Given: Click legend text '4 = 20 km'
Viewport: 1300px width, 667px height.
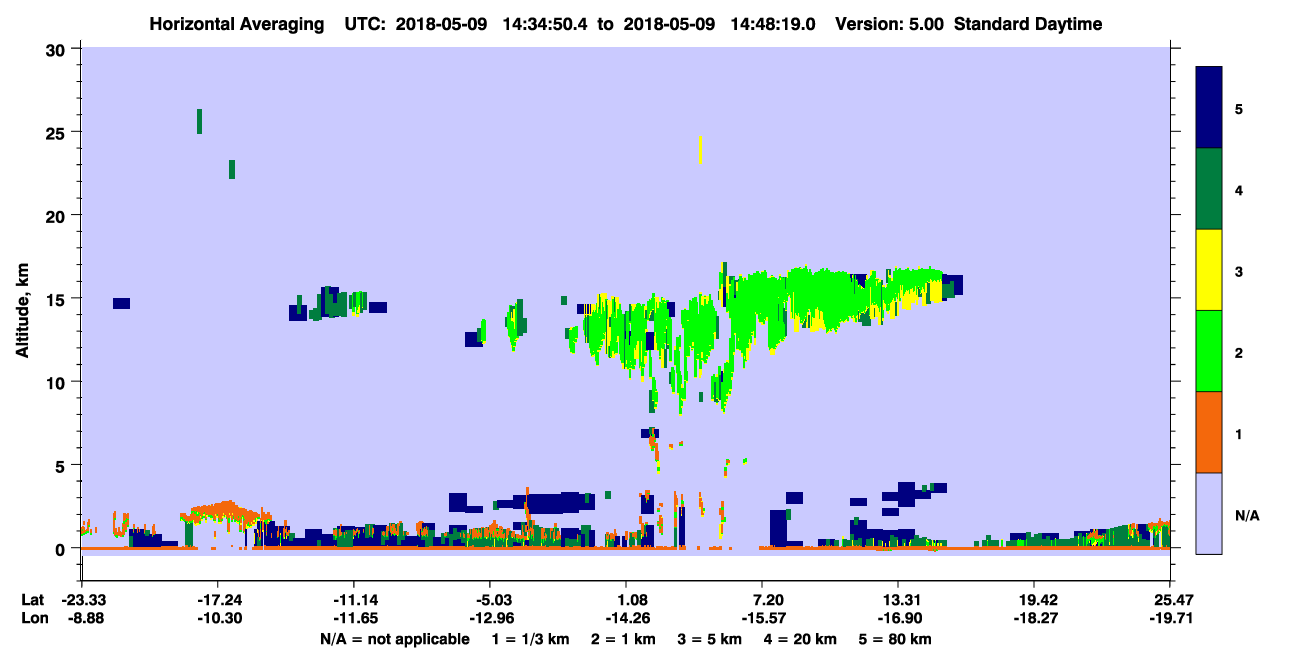Looking at the screenshot, I should (801, 639).
